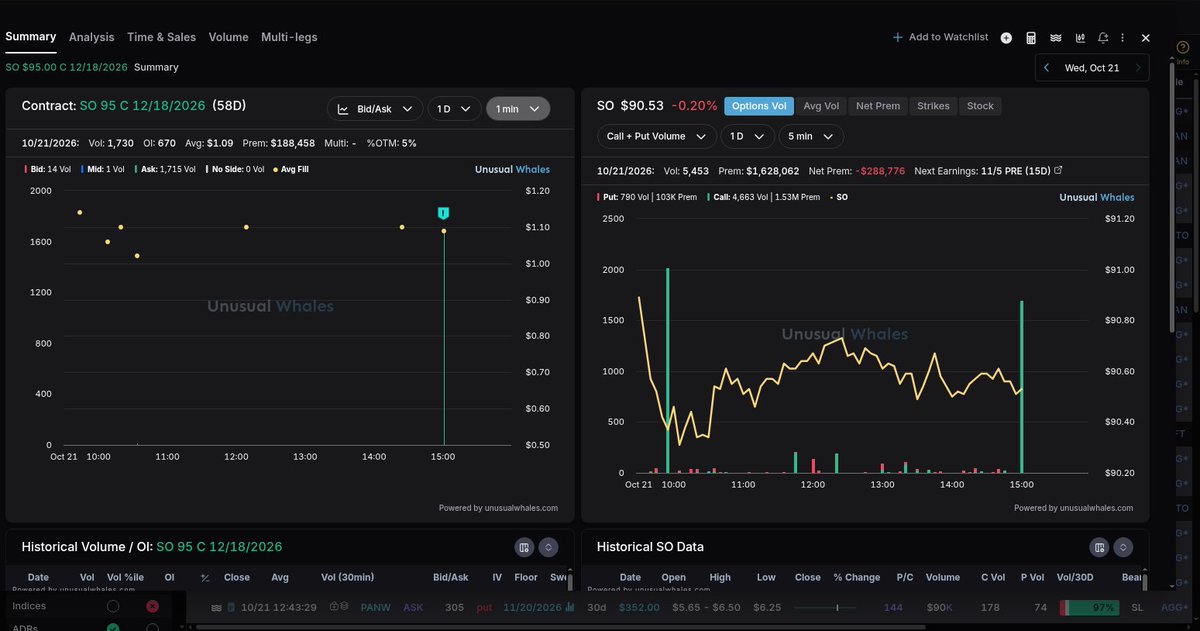Click the PANW ticker in flow row

[x=375, y=607]
